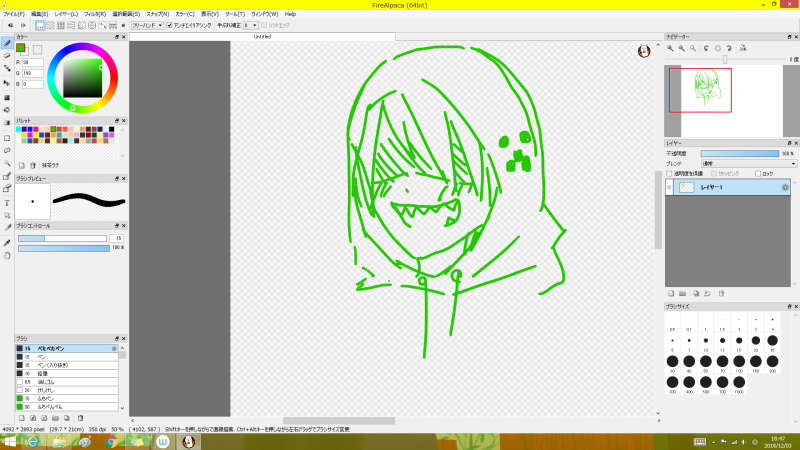800x450 pixels.
Task: Select the Hand tool
Action: pos(7,256)
